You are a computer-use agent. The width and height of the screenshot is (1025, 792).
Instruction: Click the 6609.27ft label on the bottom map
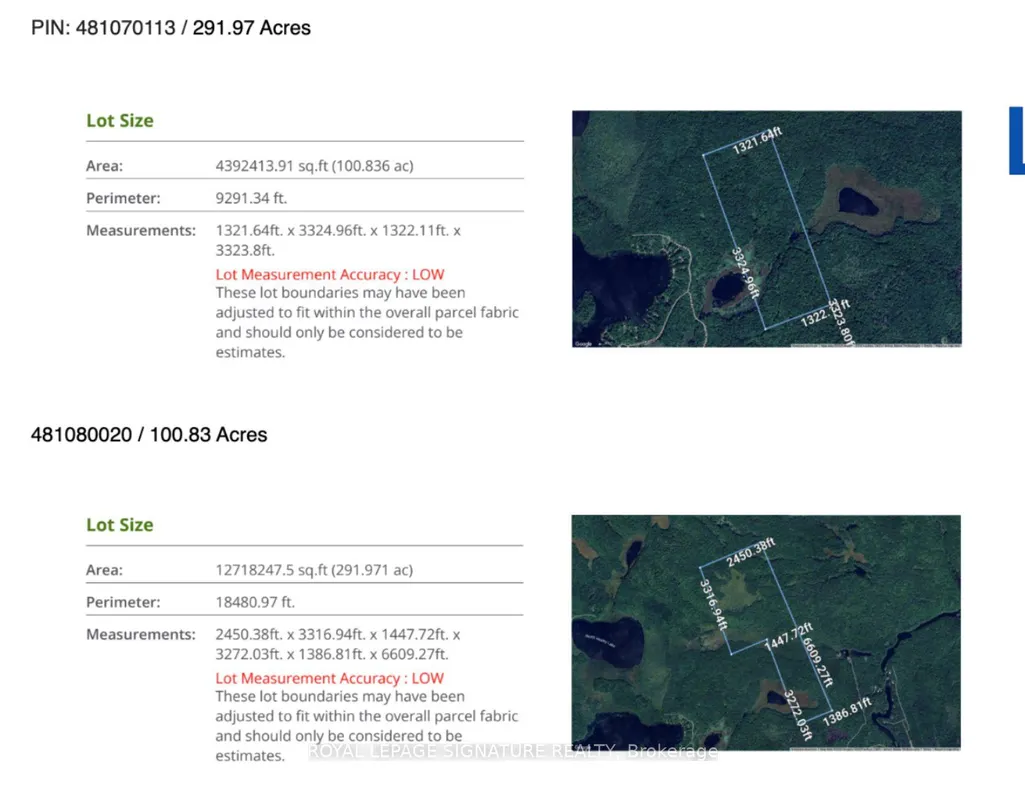[x=817, y=662]
